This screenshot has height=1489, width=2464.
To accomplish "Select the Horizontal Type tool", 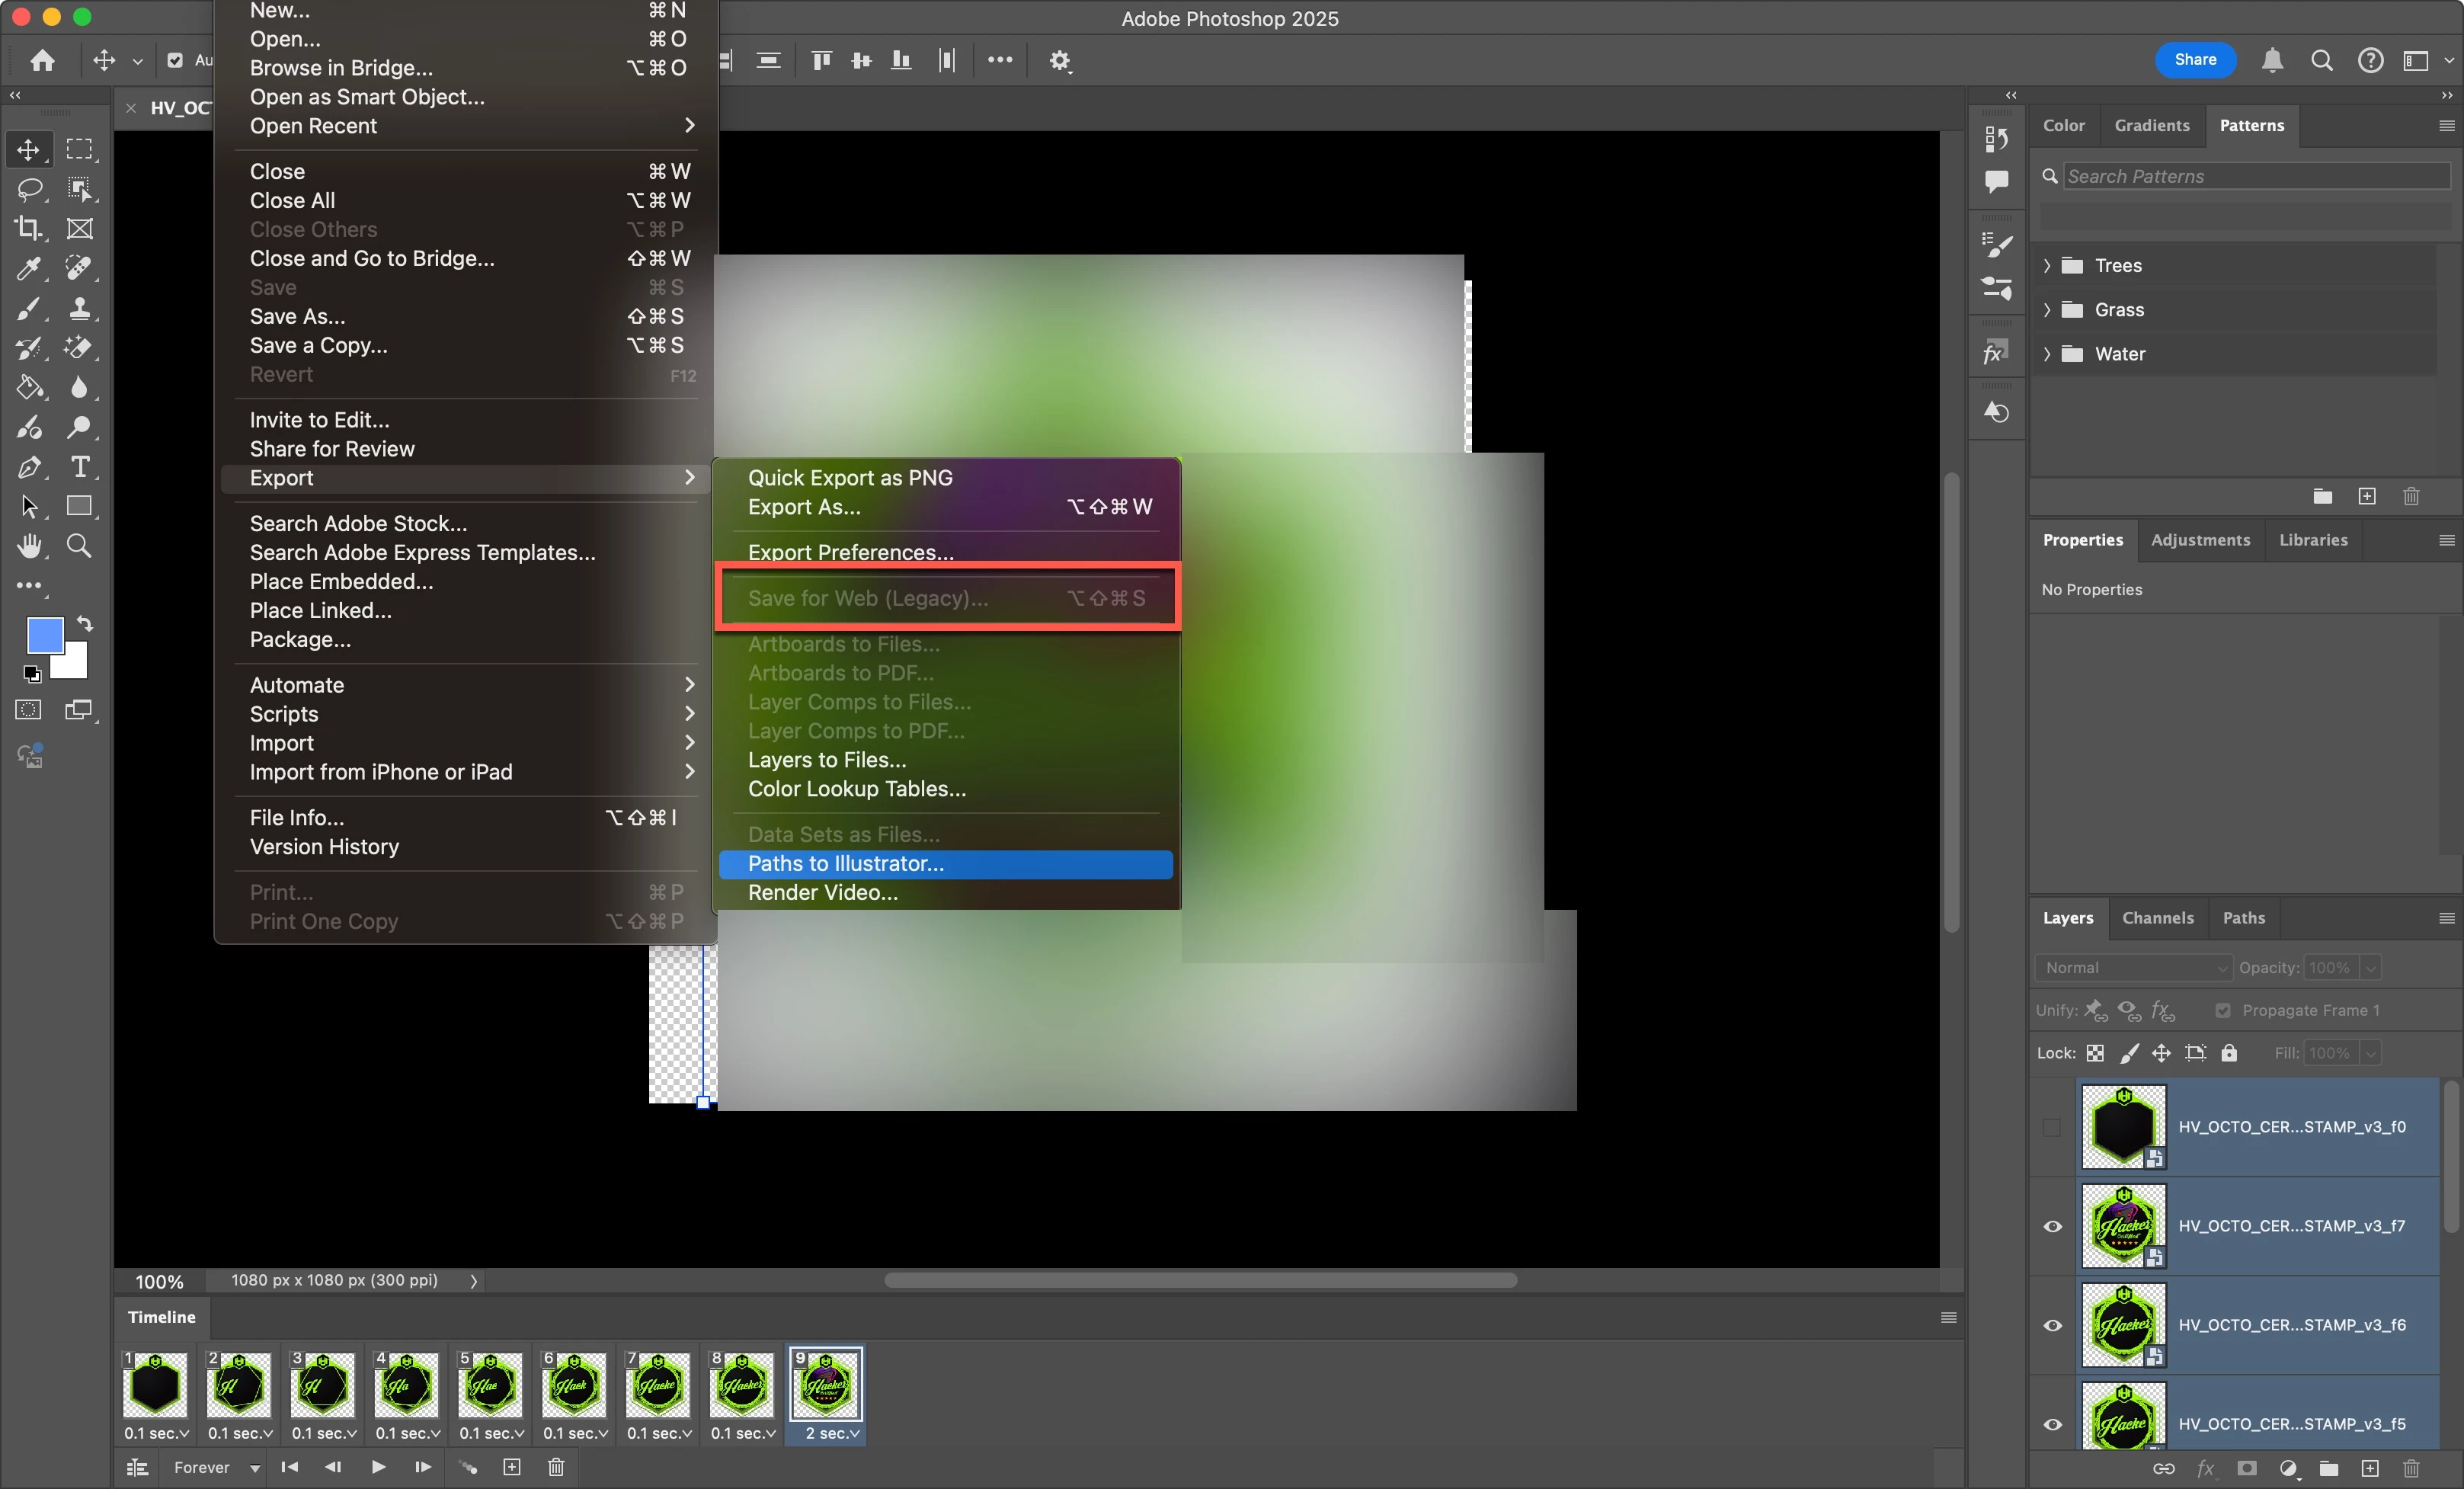I will 80,467.
